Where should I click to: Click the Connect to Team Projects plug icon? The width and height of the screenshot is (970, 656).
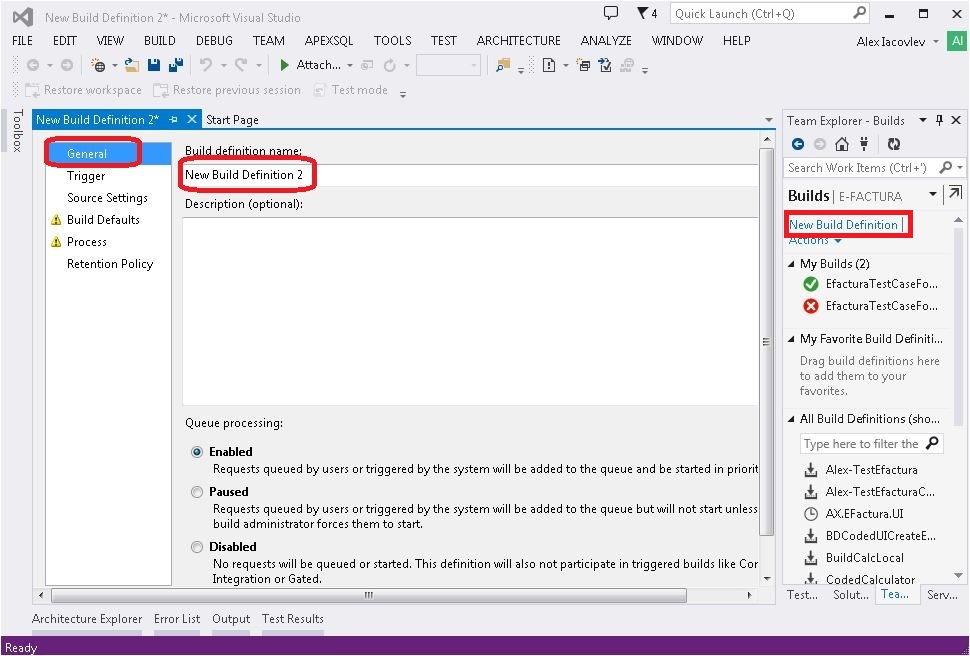point(864,144)
